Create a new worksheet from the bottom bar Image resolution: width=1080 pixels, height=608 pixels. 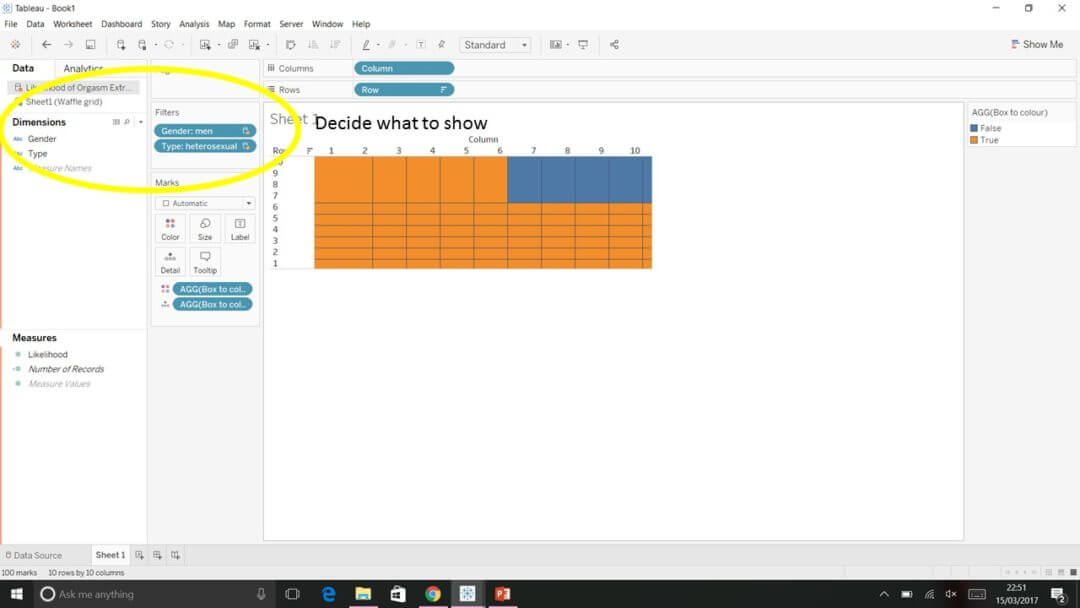140,554
